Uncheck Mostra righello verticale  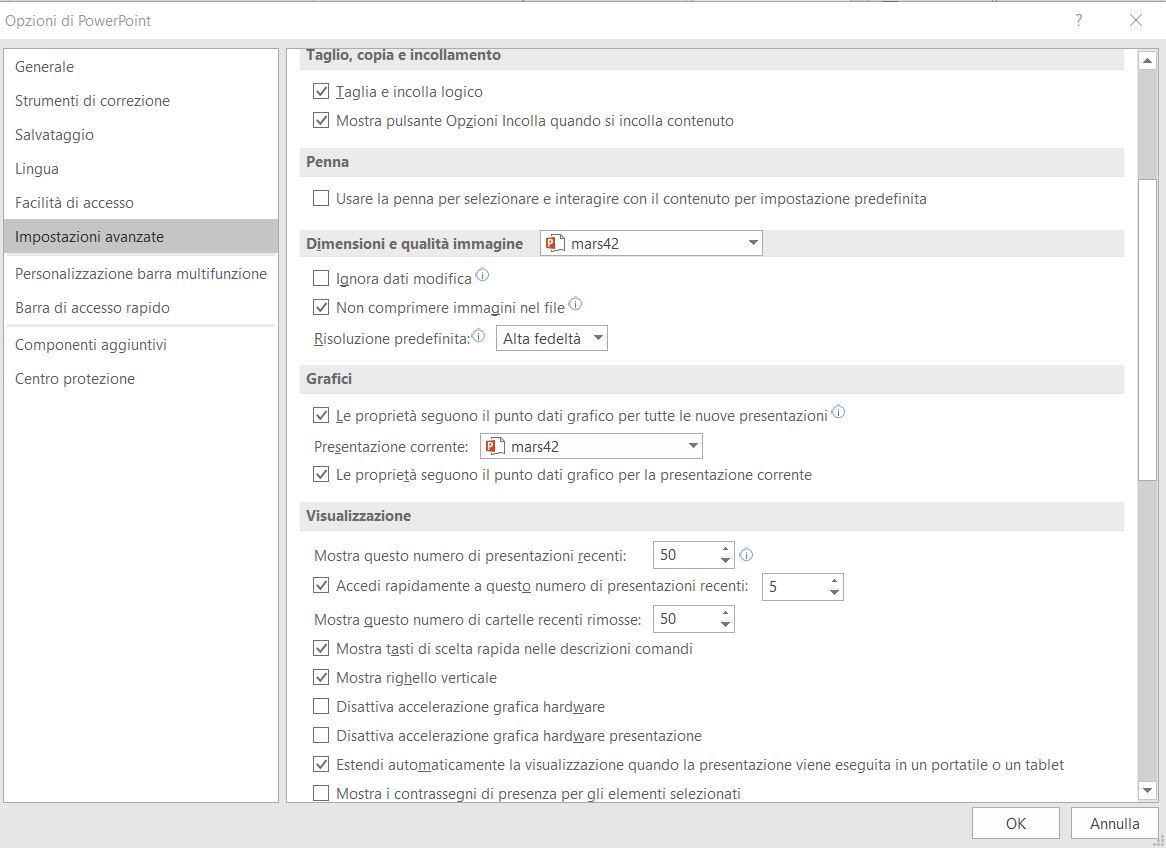(x=321, y=678)
